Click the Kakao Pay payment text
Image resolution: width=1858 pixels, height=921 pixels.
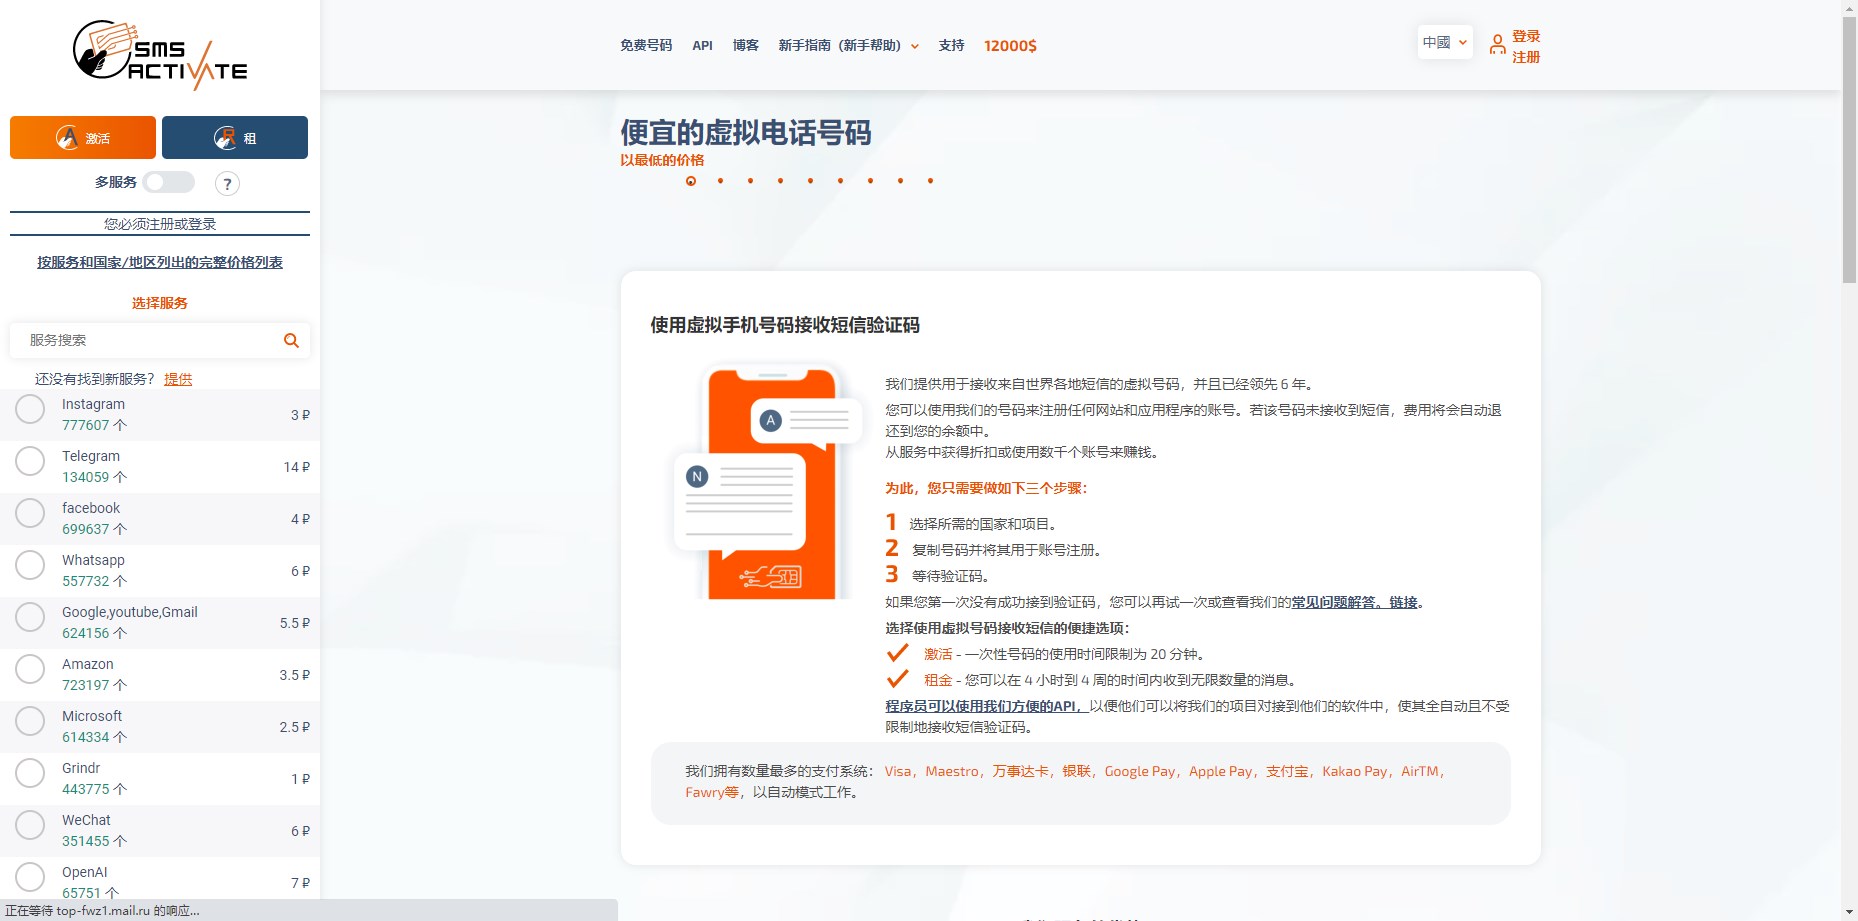coord(1354,771)
